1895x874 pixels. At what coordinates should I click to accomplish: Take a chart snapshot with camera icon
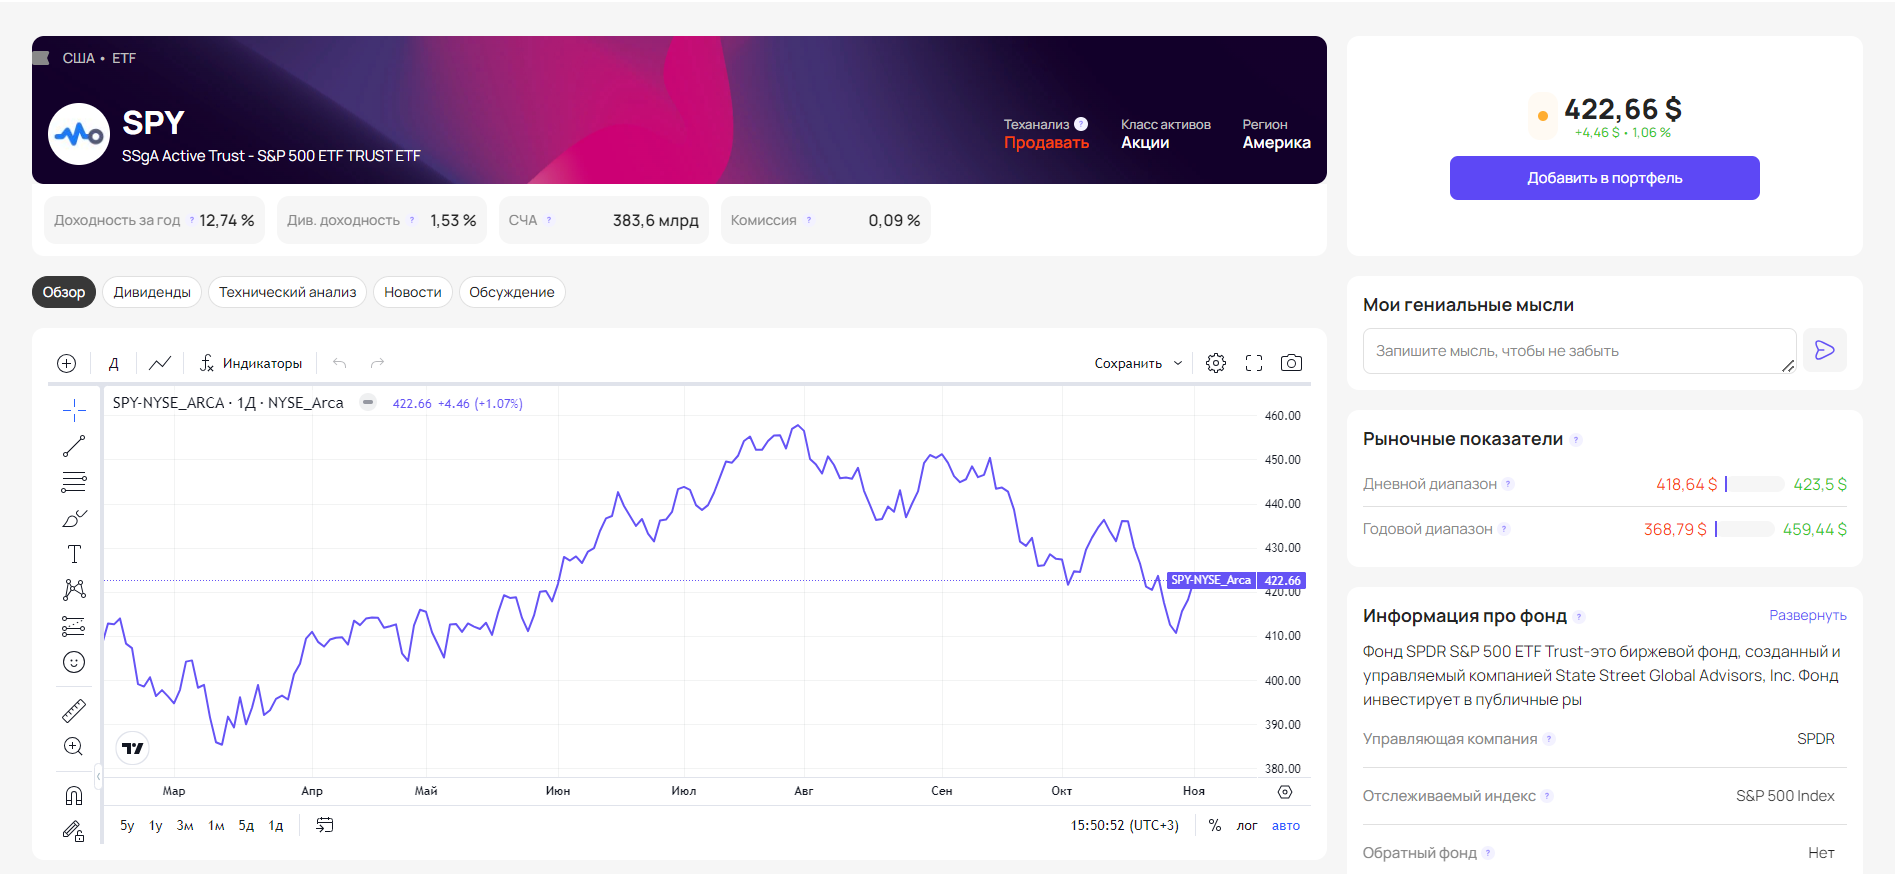click(x=1291, y=363)
